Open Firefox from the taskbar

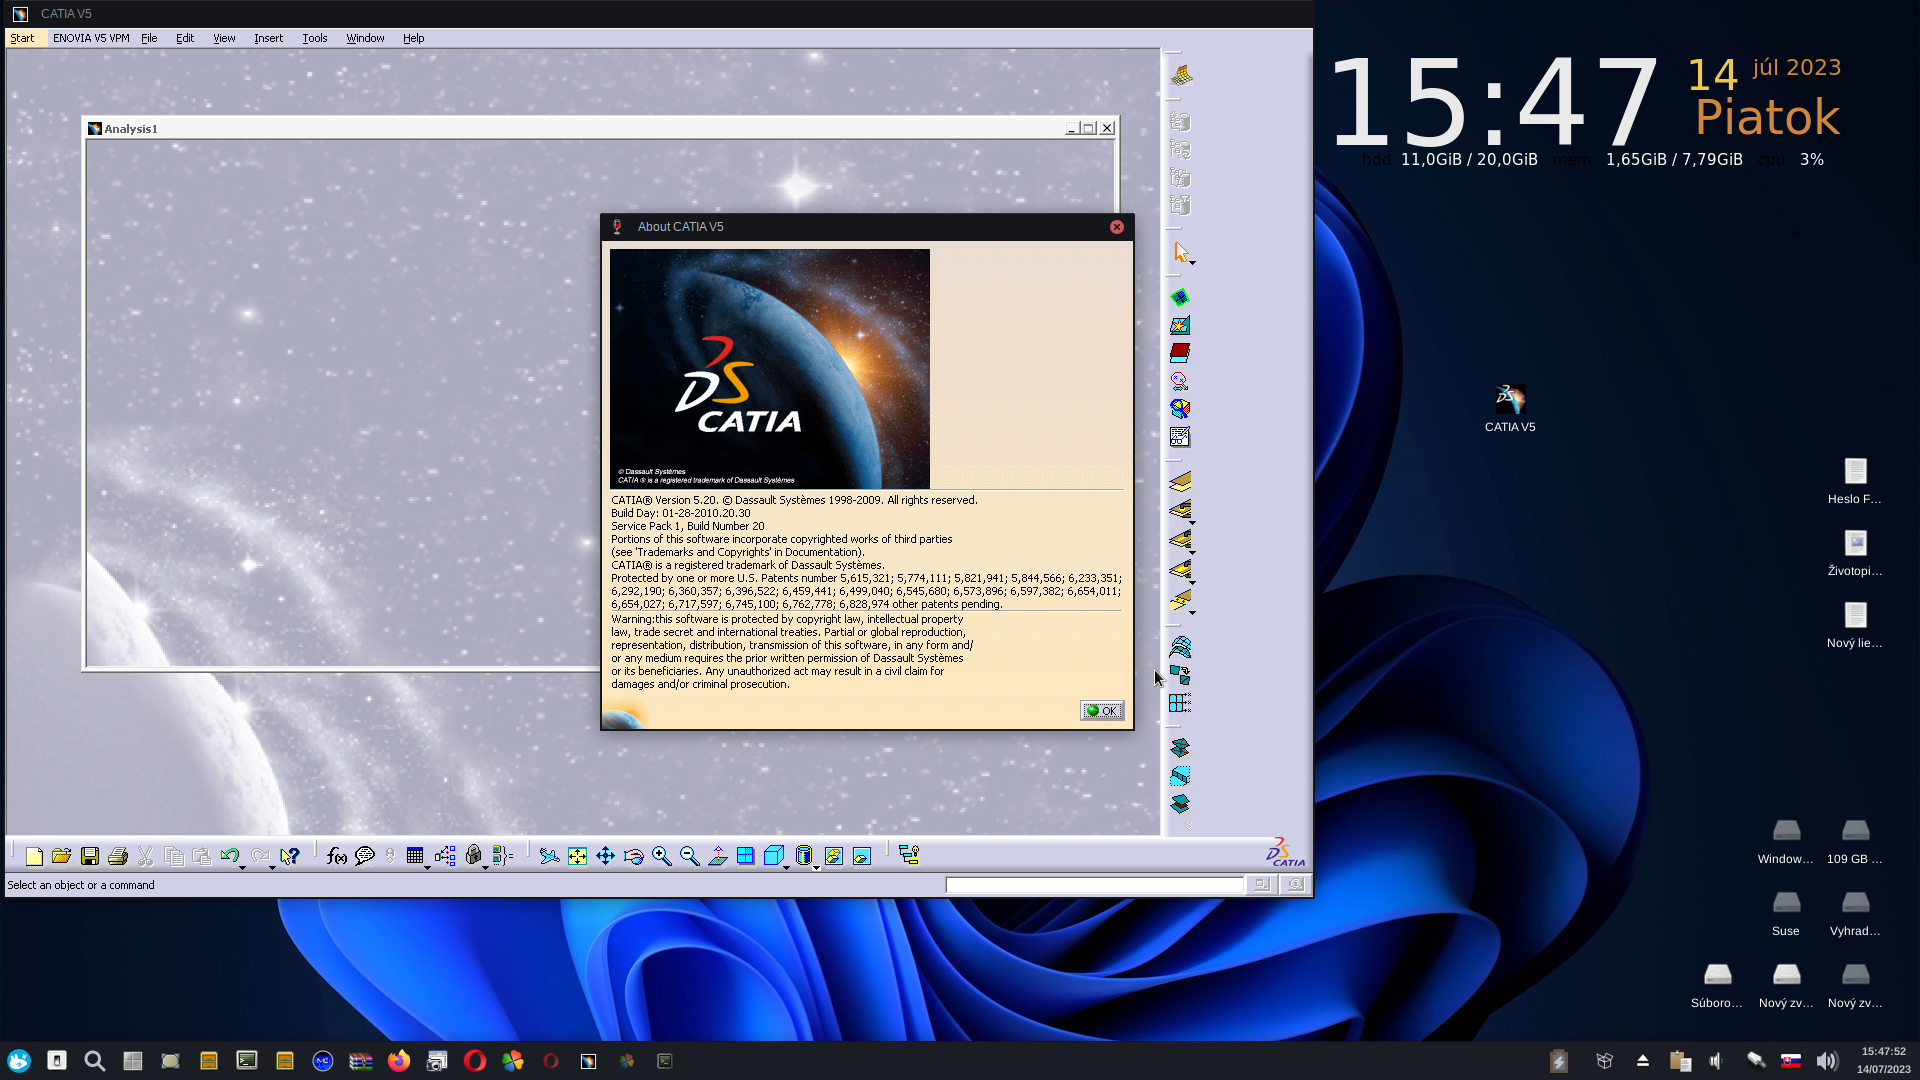click(399, 1061)
